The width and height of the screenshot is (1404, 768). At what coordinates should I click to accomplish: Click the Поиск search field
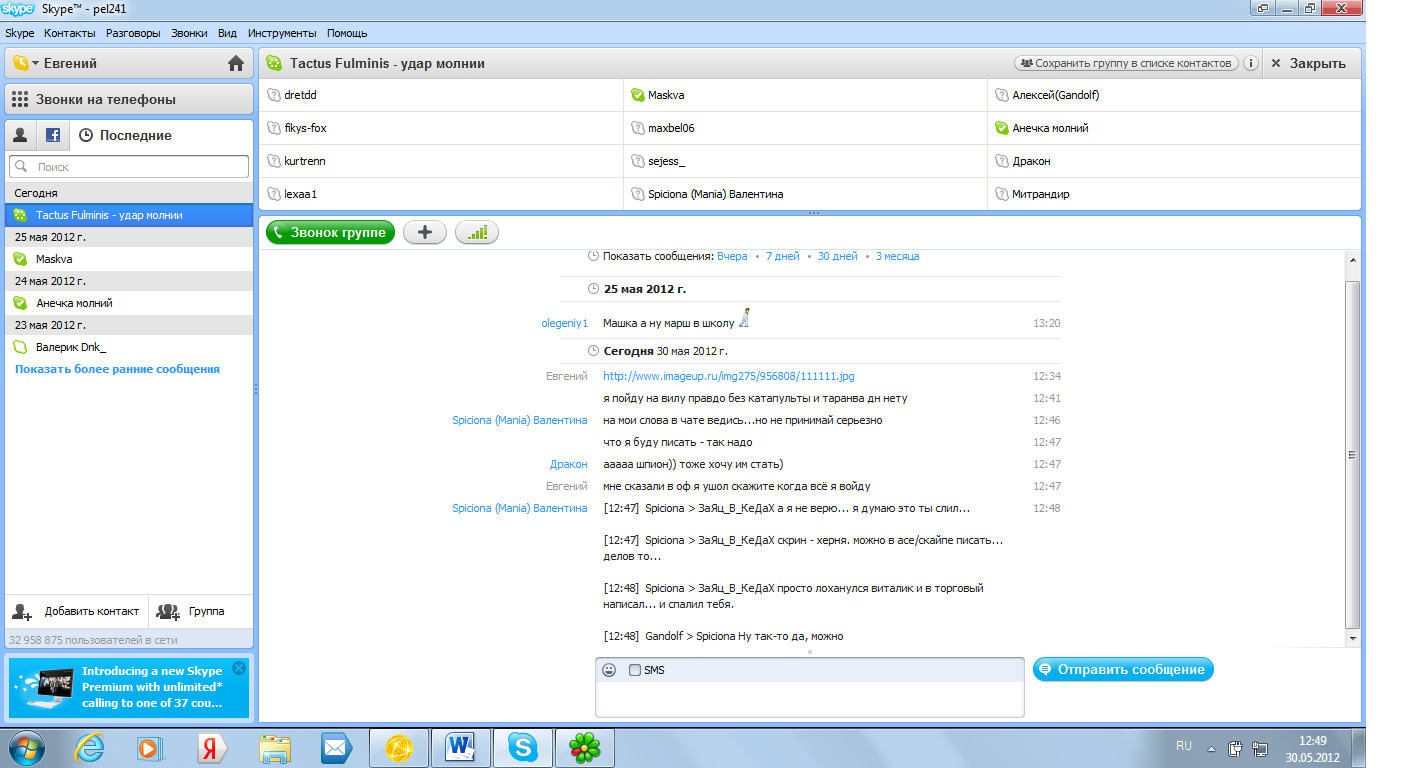coord(129,167)
